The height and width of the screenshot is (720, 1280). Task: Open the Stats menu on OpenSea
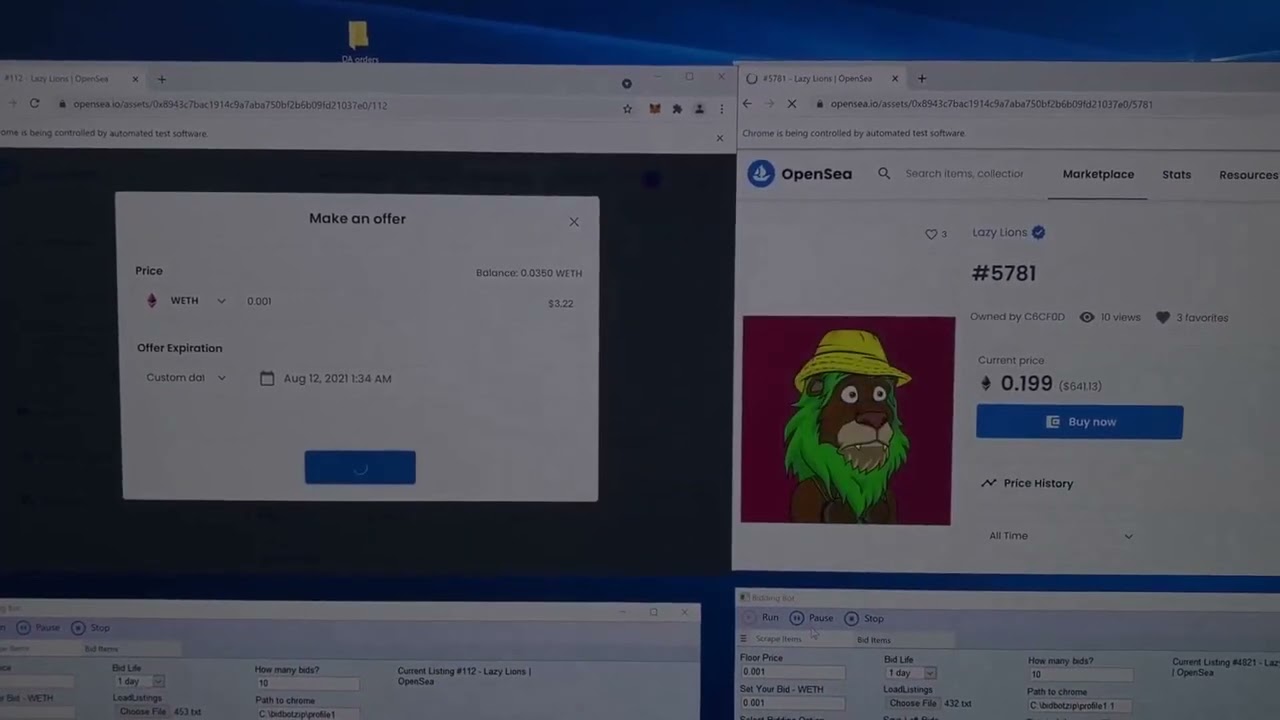(x=1176, y=175)
